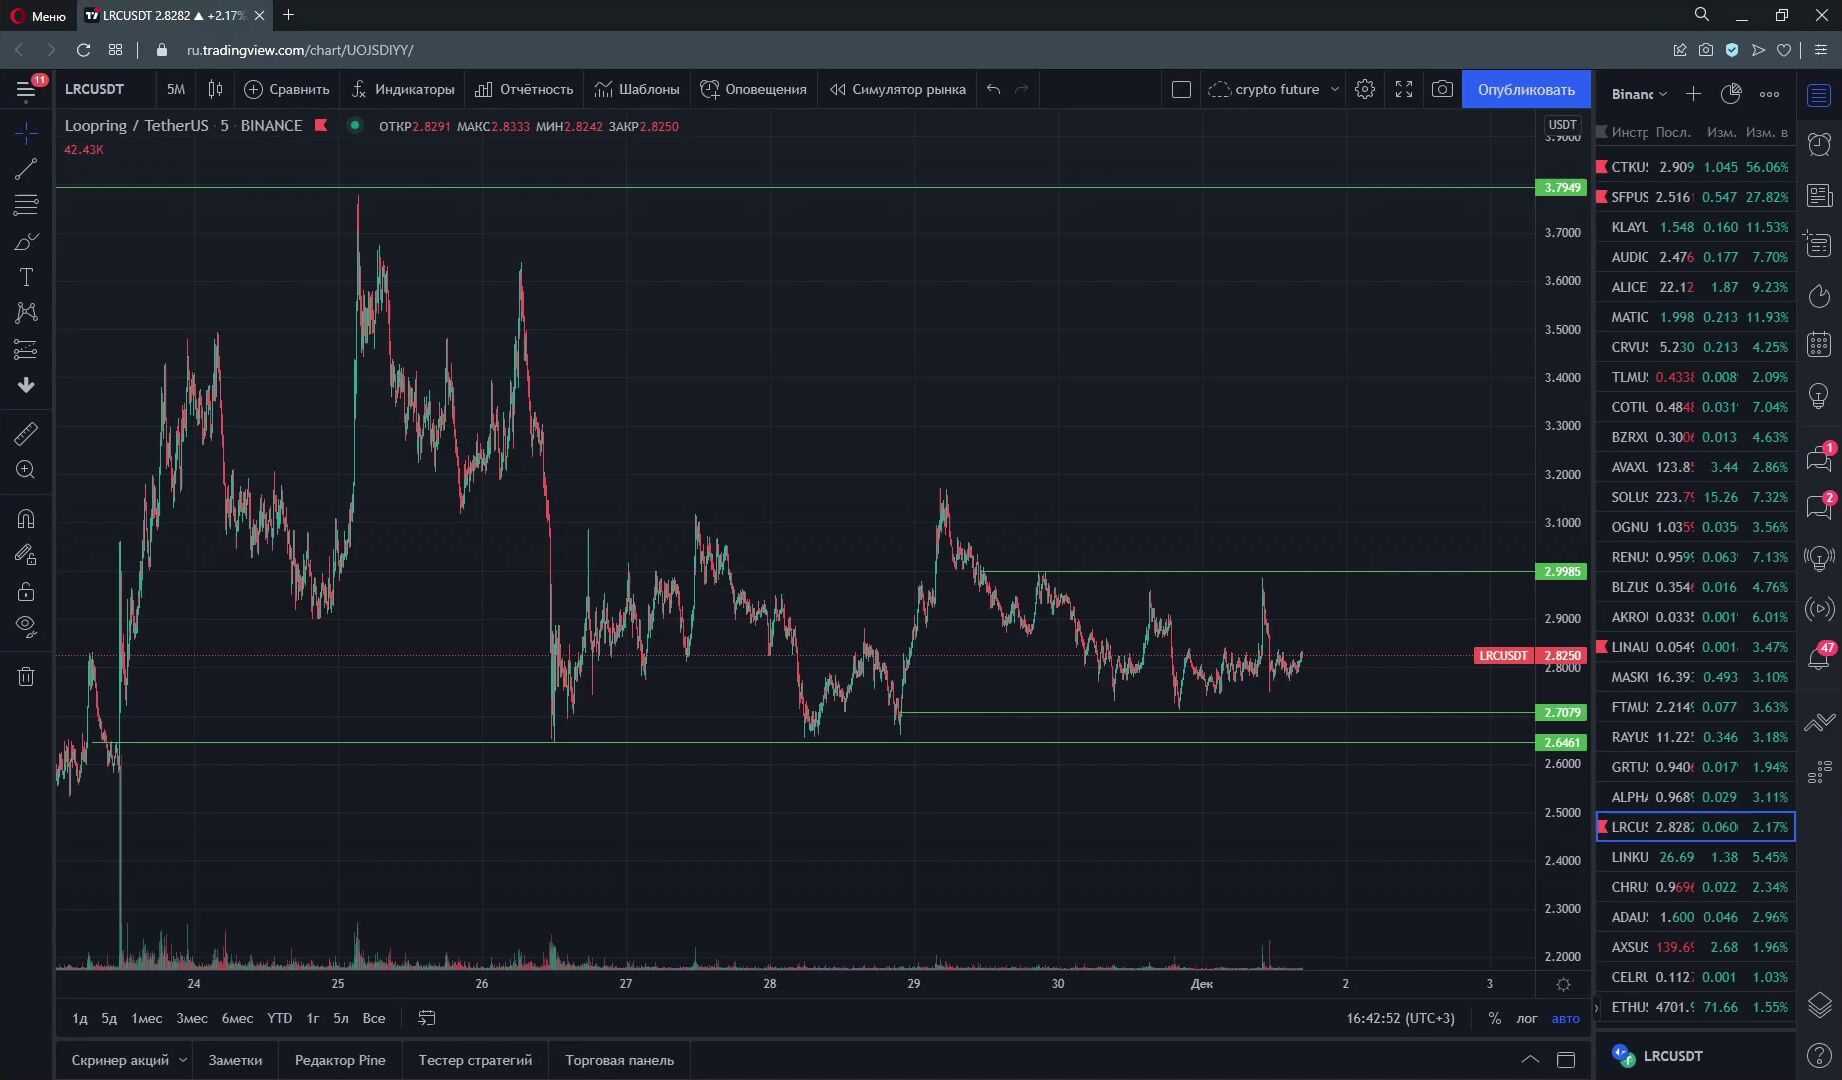Select the trend line drawing tool
This screenshot has width=1842, height=1080.
point(26,169)
